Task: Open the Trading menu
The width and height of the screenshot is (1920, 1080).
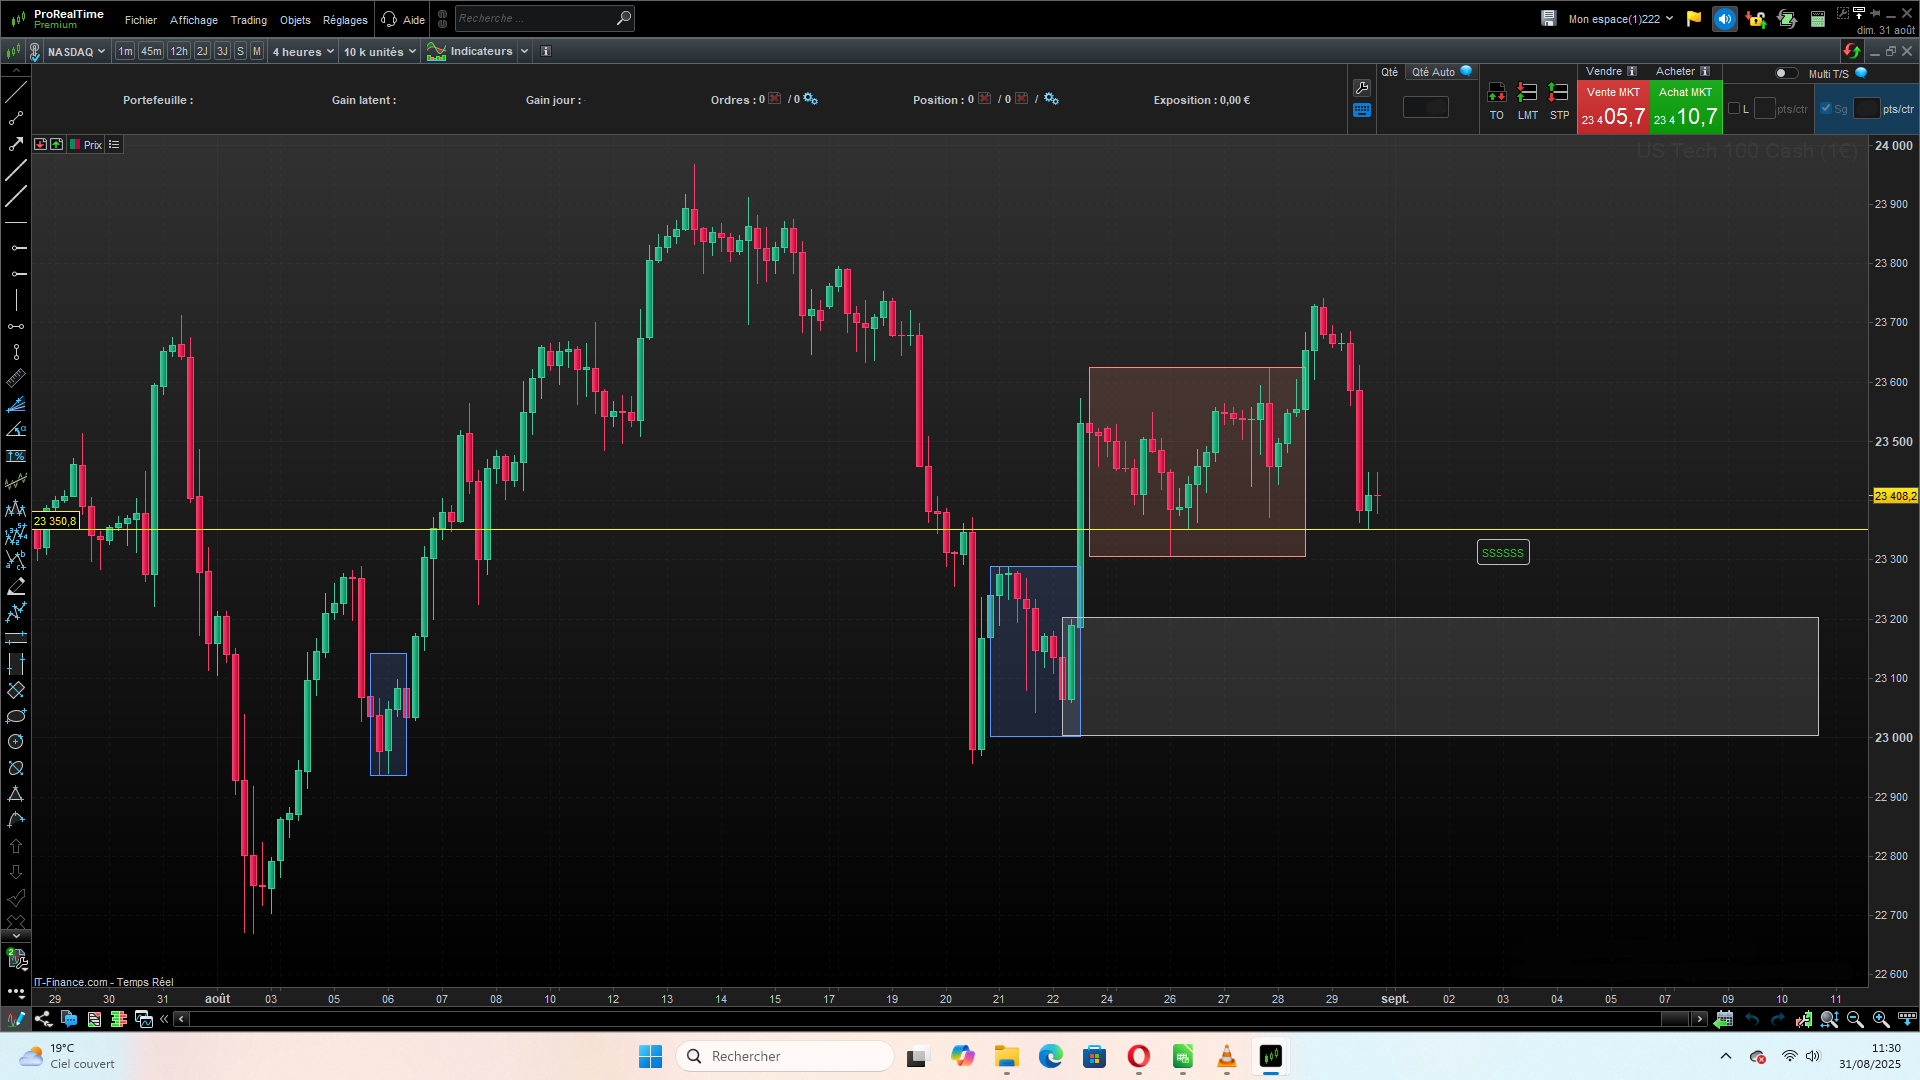Action: pos(248,20)
